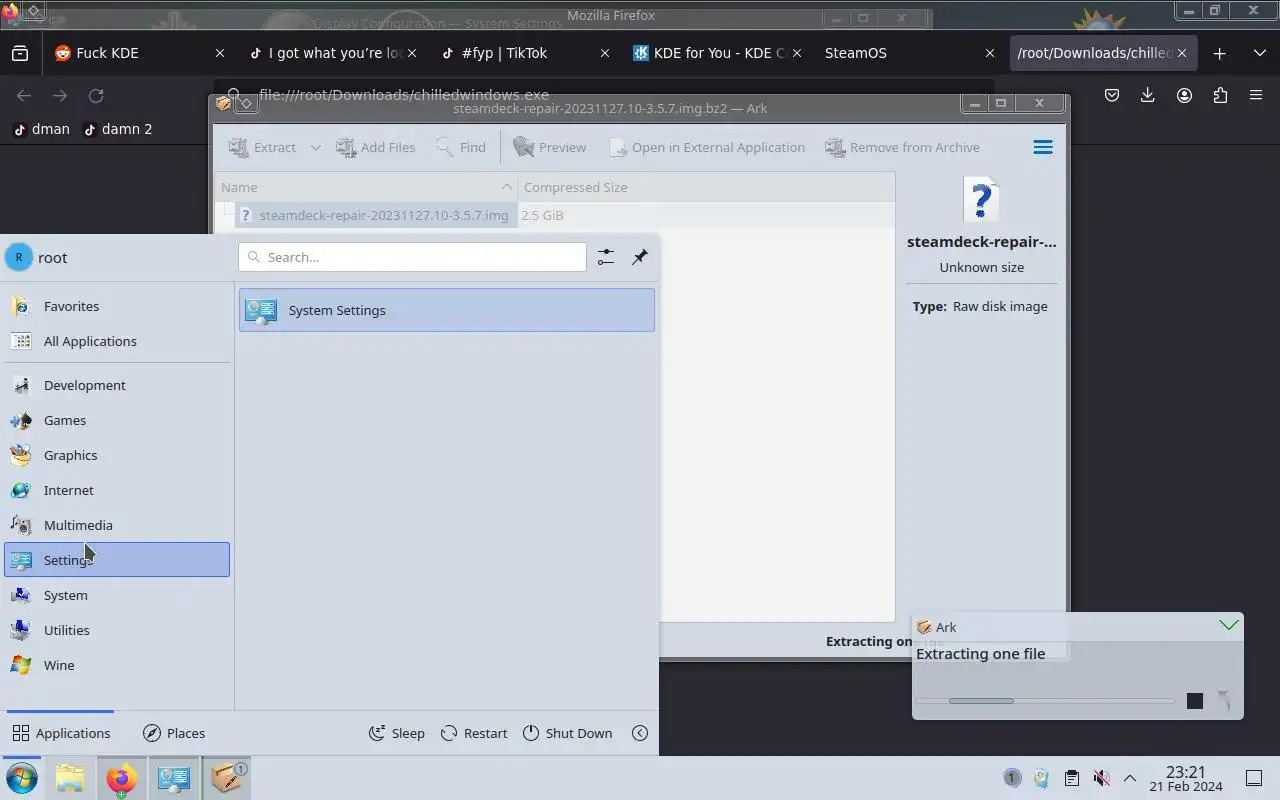Select steamdeck-repair-20231127.10-3.5.7.img file row
The width and height of the screenshot is (1280, 800).
pos(374,215)
